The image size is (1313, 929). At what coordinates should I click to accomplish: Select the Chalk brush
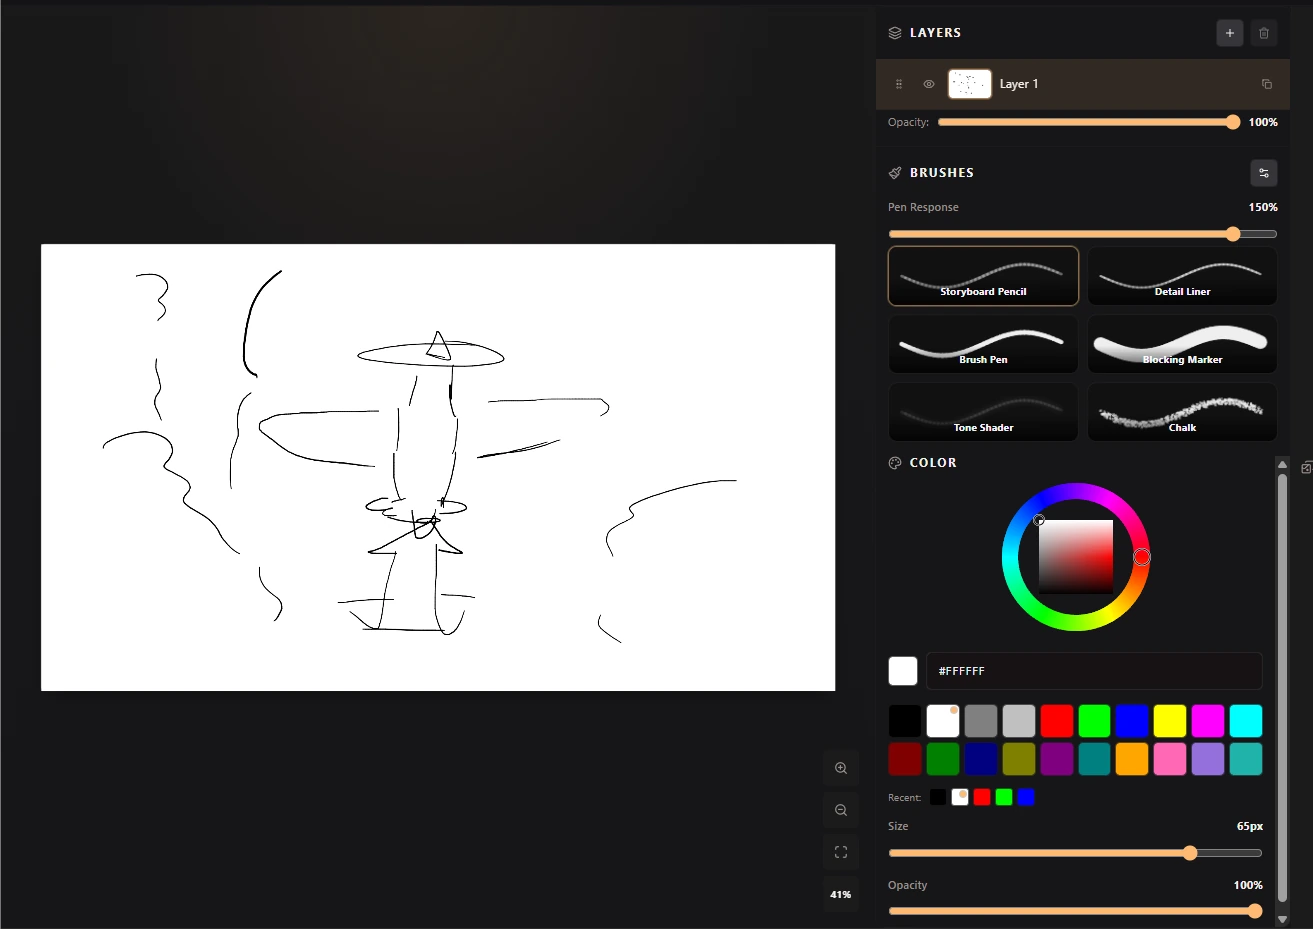(x=1181, y=411)
